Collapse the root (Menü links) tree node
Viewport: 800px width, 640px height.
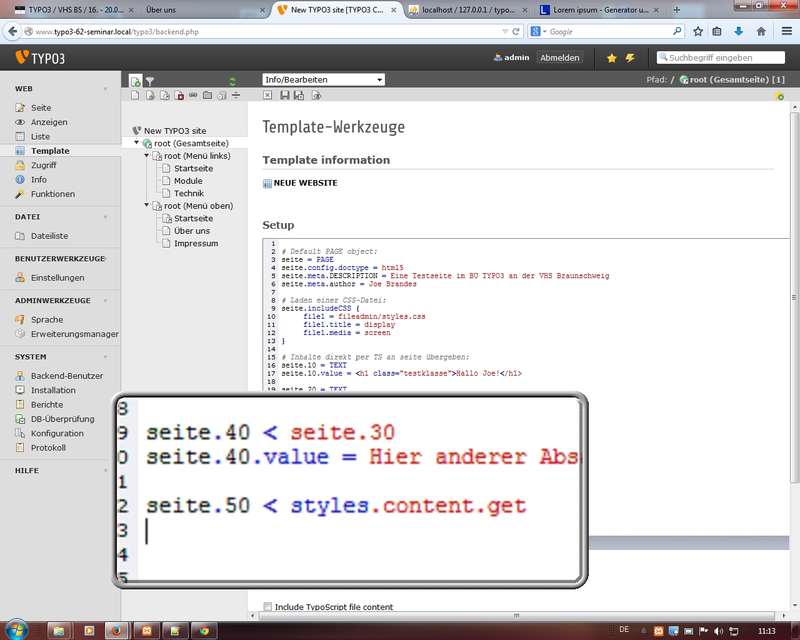[146, 156]
